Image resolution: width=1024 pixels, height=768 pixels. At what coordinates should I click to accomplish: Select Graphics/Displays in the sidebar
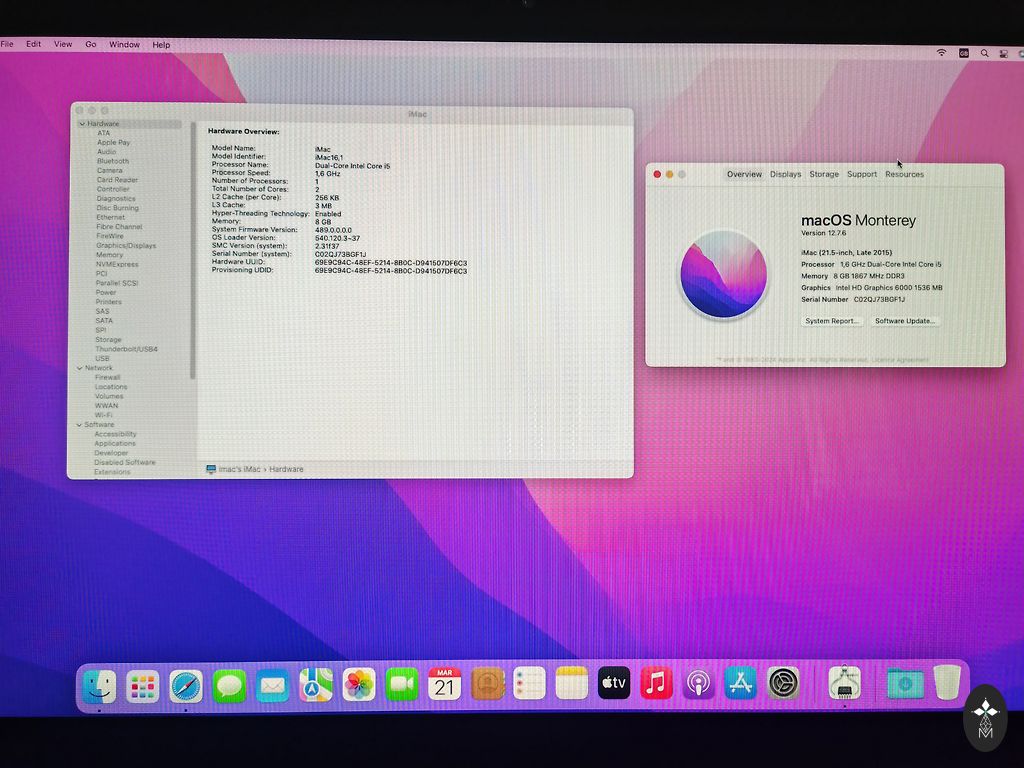pyautogui.click(x=126, y=246)
